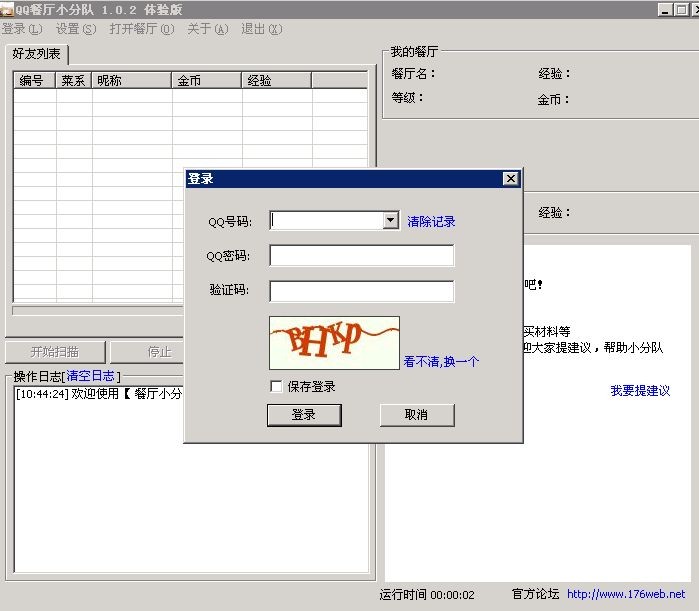Open the 打开餐厅 (O) menu
The width and height of the screenshot is (699, 611).
[142, 29]
